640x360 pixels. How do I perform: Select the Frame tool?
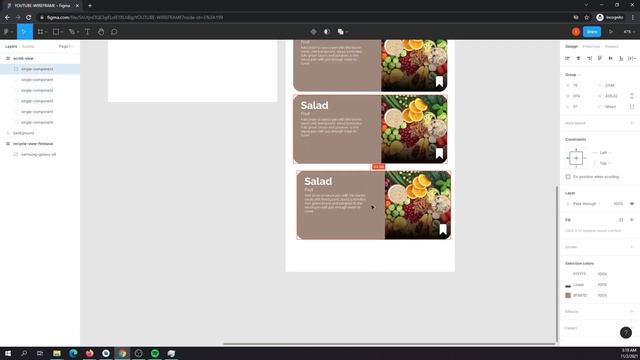(40, 31)
